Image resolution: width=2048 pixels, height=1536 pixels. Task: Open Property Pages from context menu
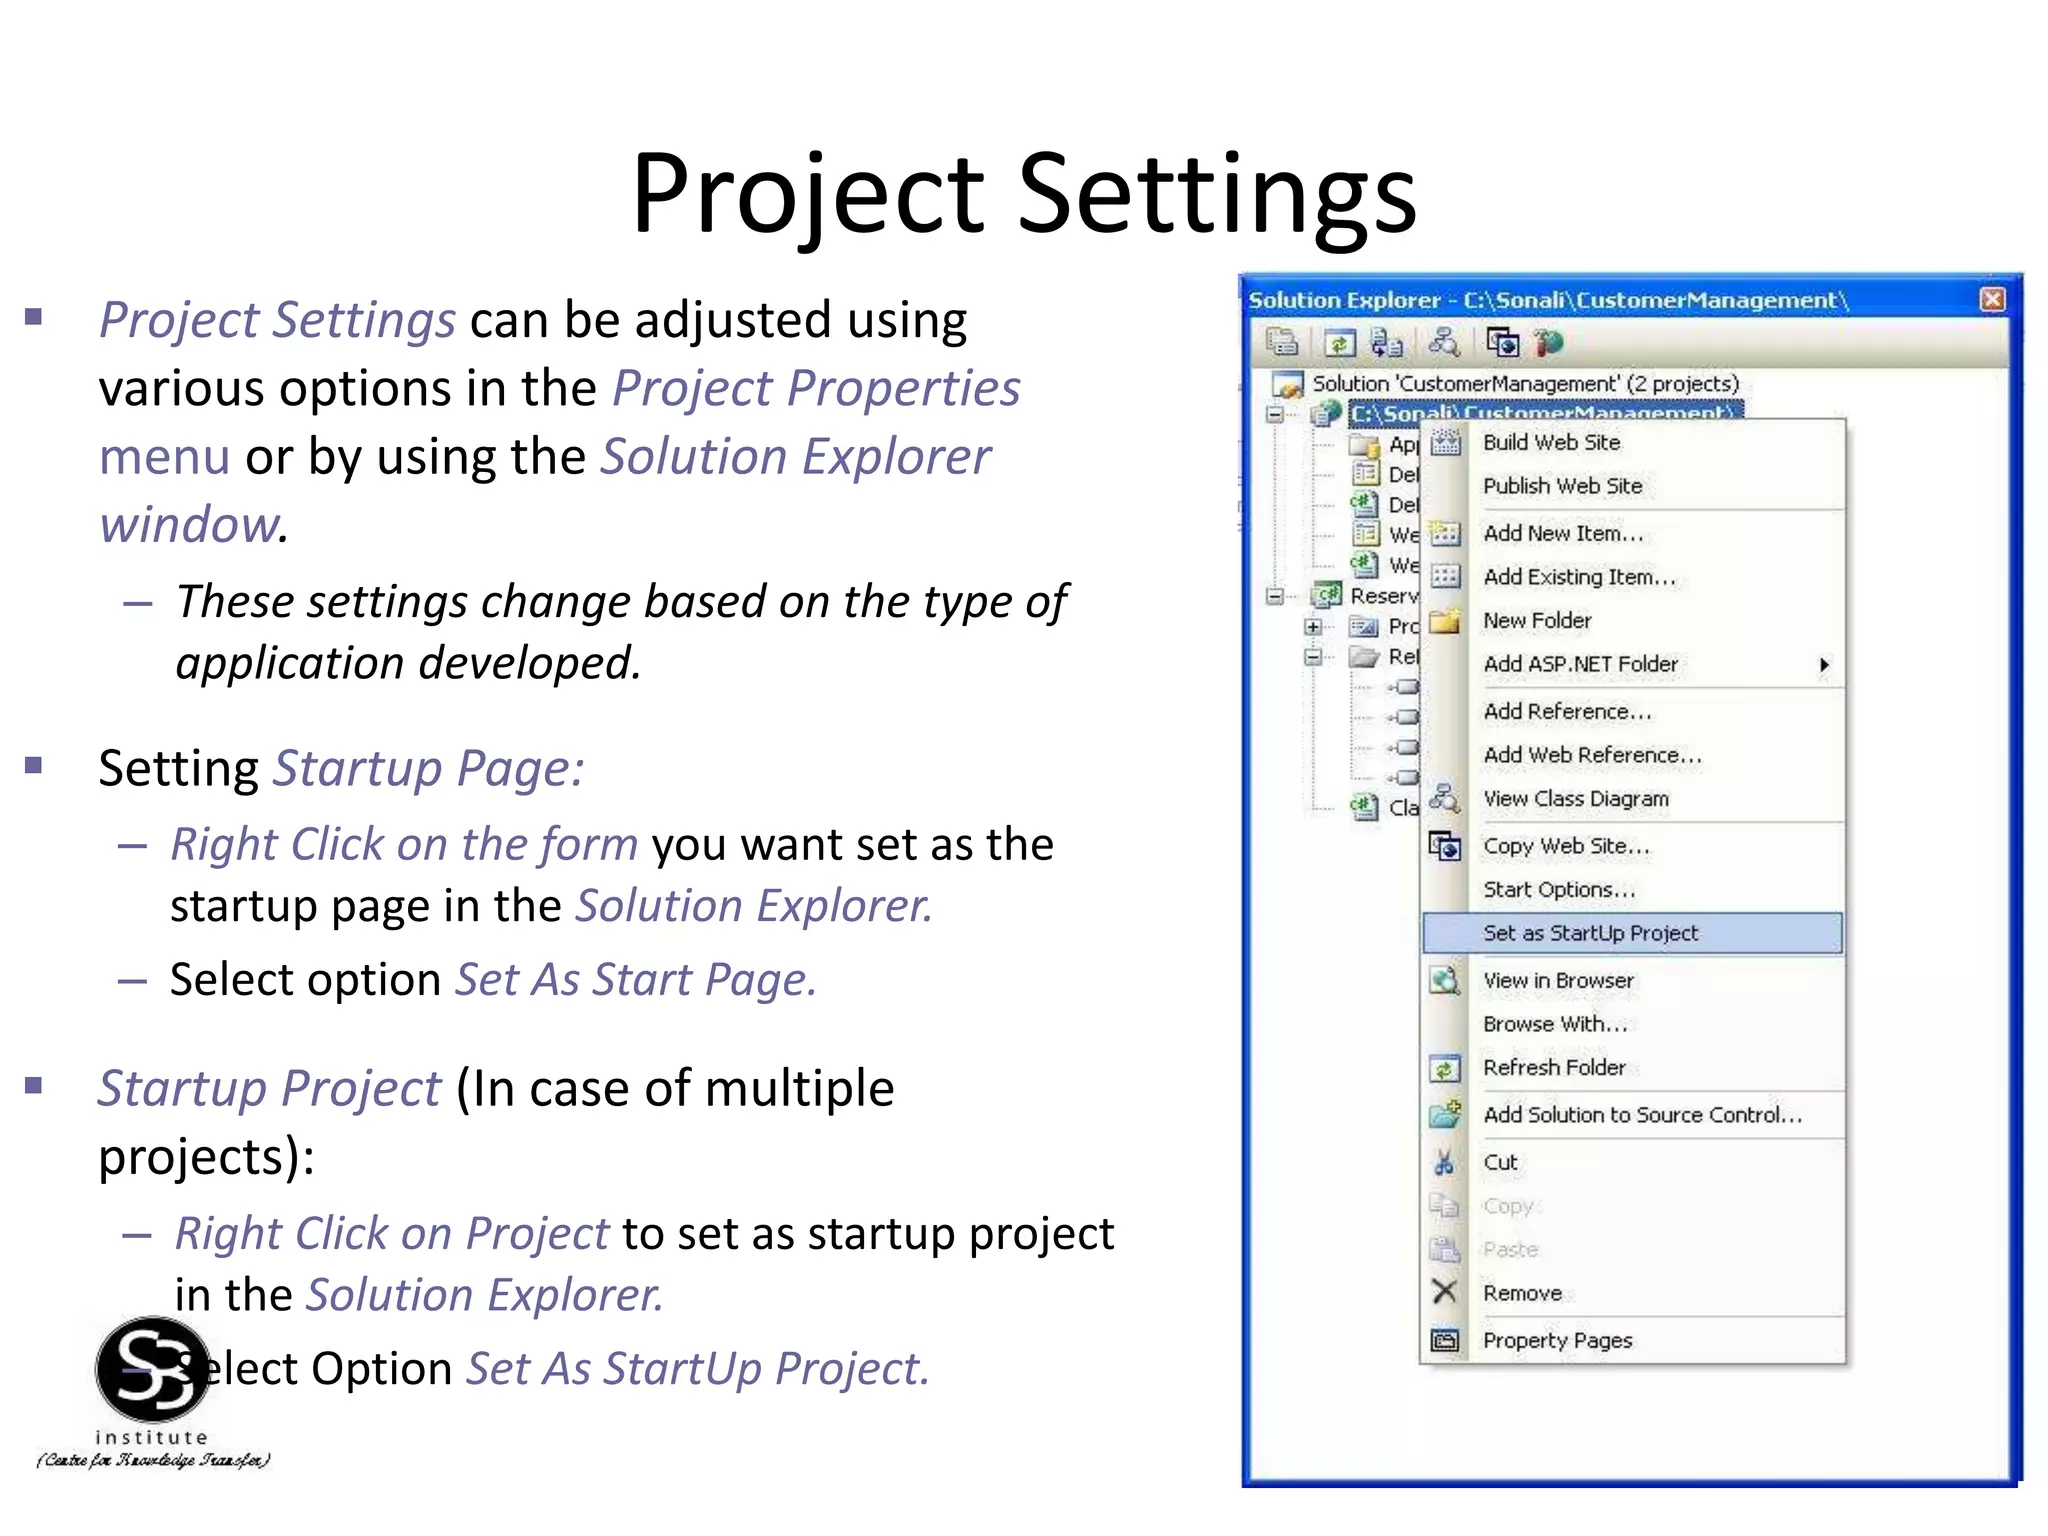1632,1340
